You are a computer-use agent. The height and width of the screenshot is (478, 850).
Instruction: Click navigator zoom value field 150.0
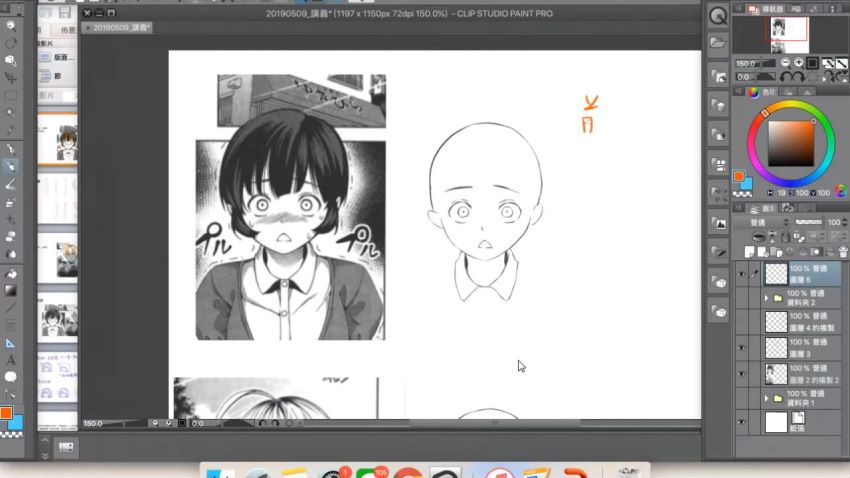point(748,63)
